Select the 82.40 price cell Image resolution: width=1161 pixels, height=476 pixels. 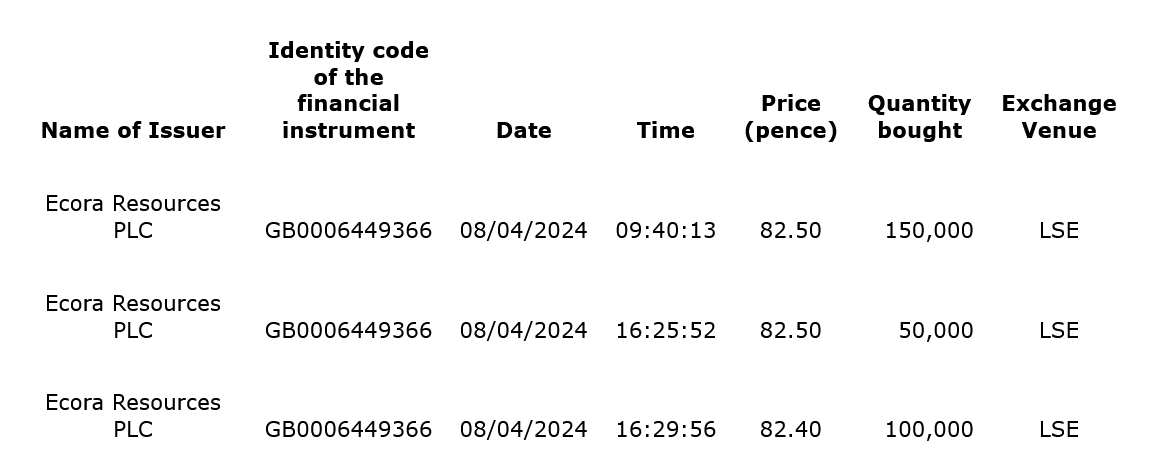pyautogui.click(x=790, y=429)
